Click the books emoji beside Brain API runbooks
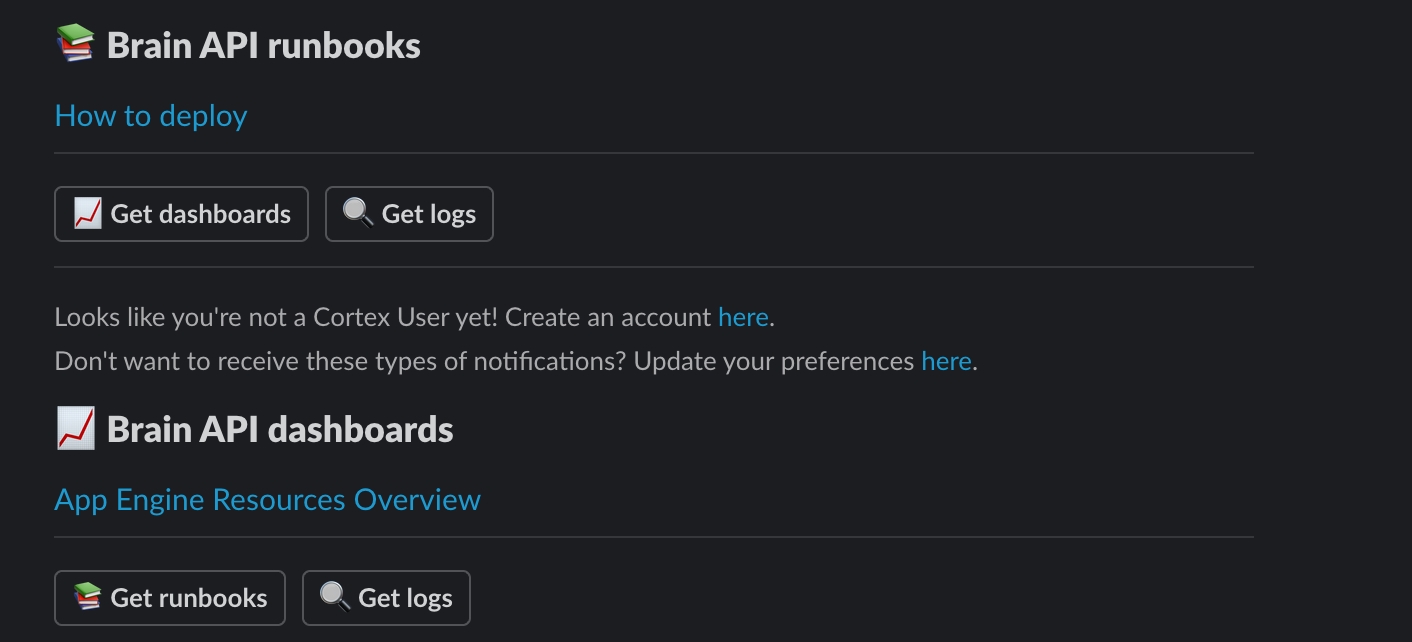Screen dimensions: 1412x642 pos(75,45)
